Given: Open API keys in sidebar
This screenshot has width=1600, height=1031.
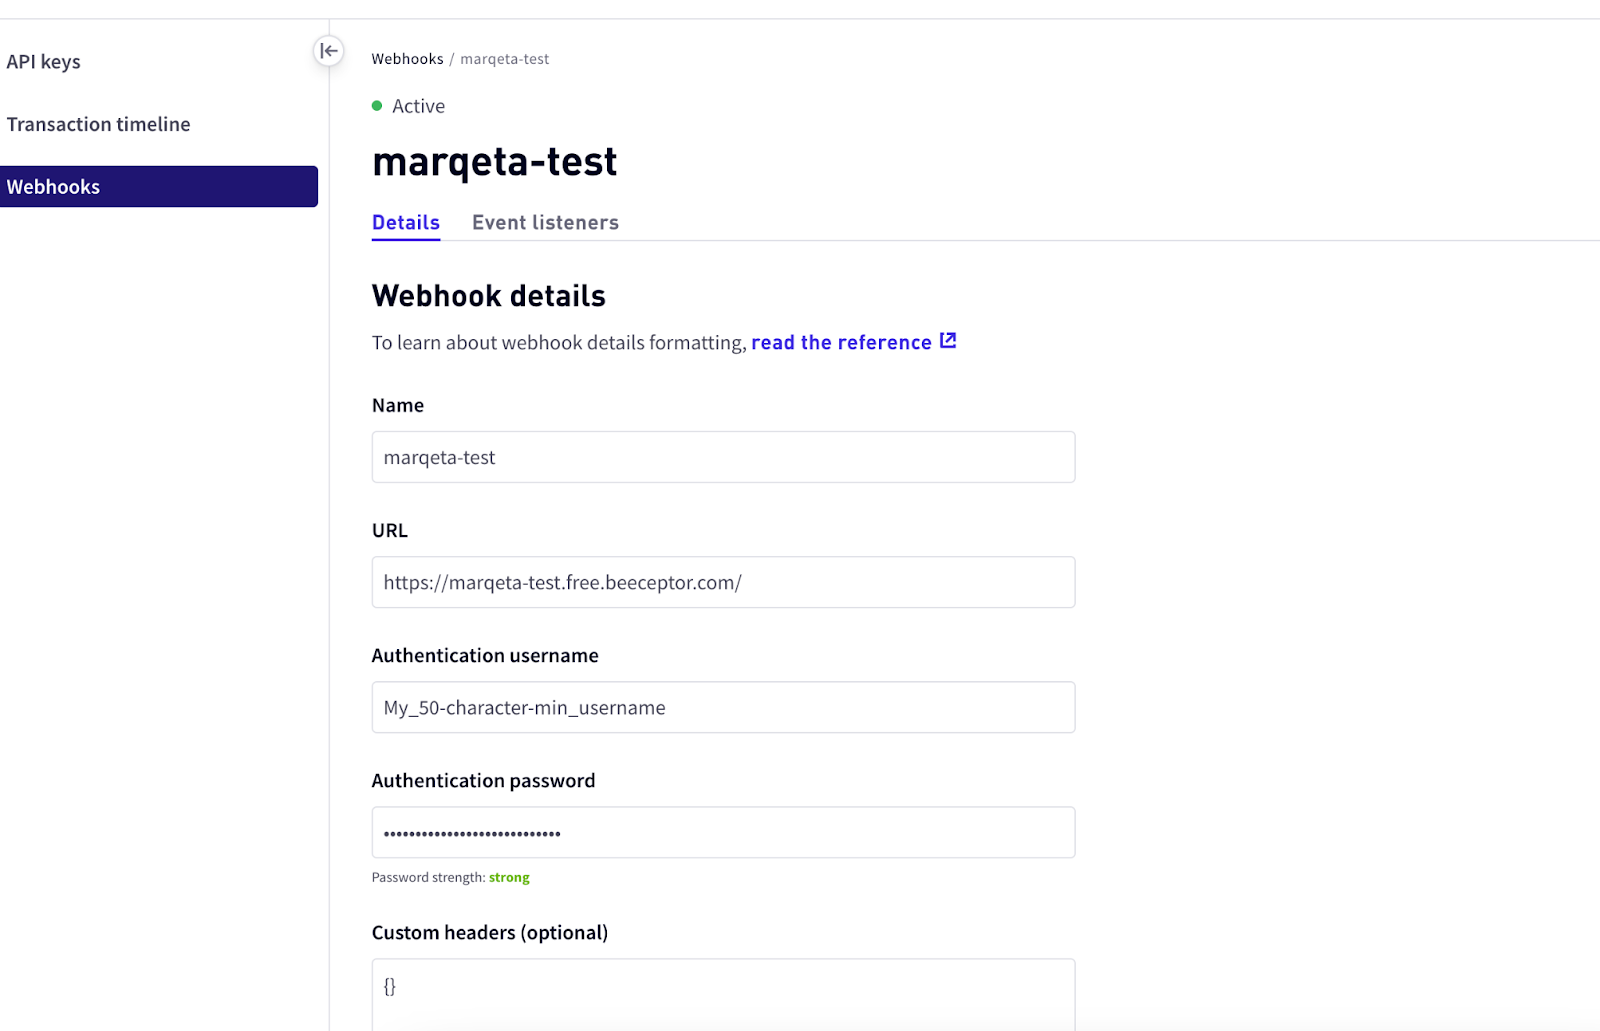Looking at the screenshot, I should pos(43,62).
